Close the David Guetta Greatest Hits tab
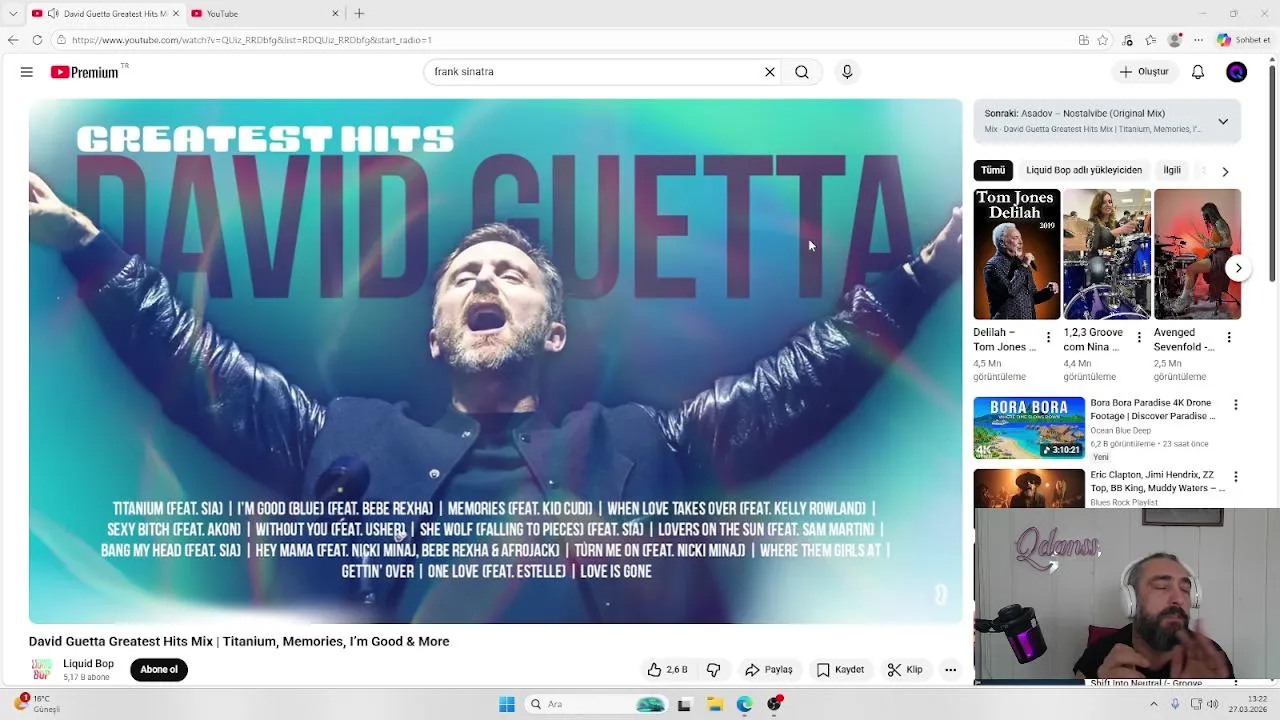The height and width of the screenshot is (720, 1280). [176, 13]
